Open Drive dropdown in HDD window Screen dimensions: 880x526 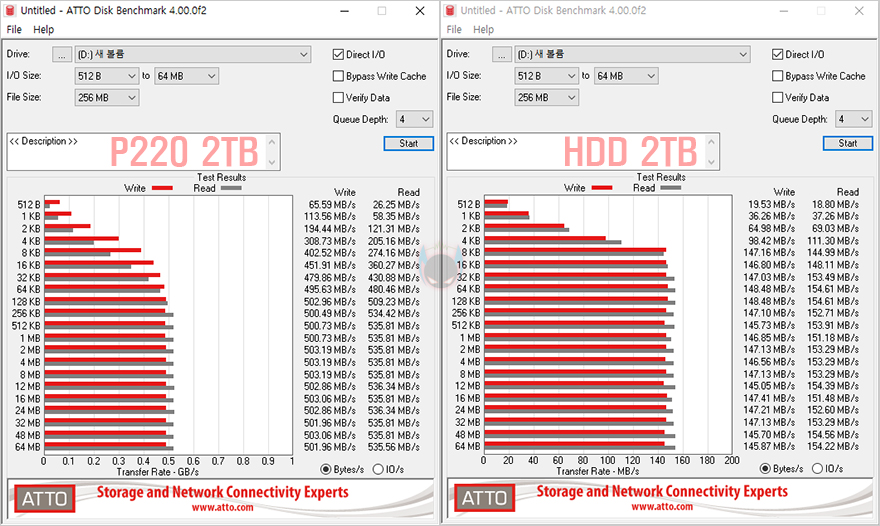[x=632, y=54]
